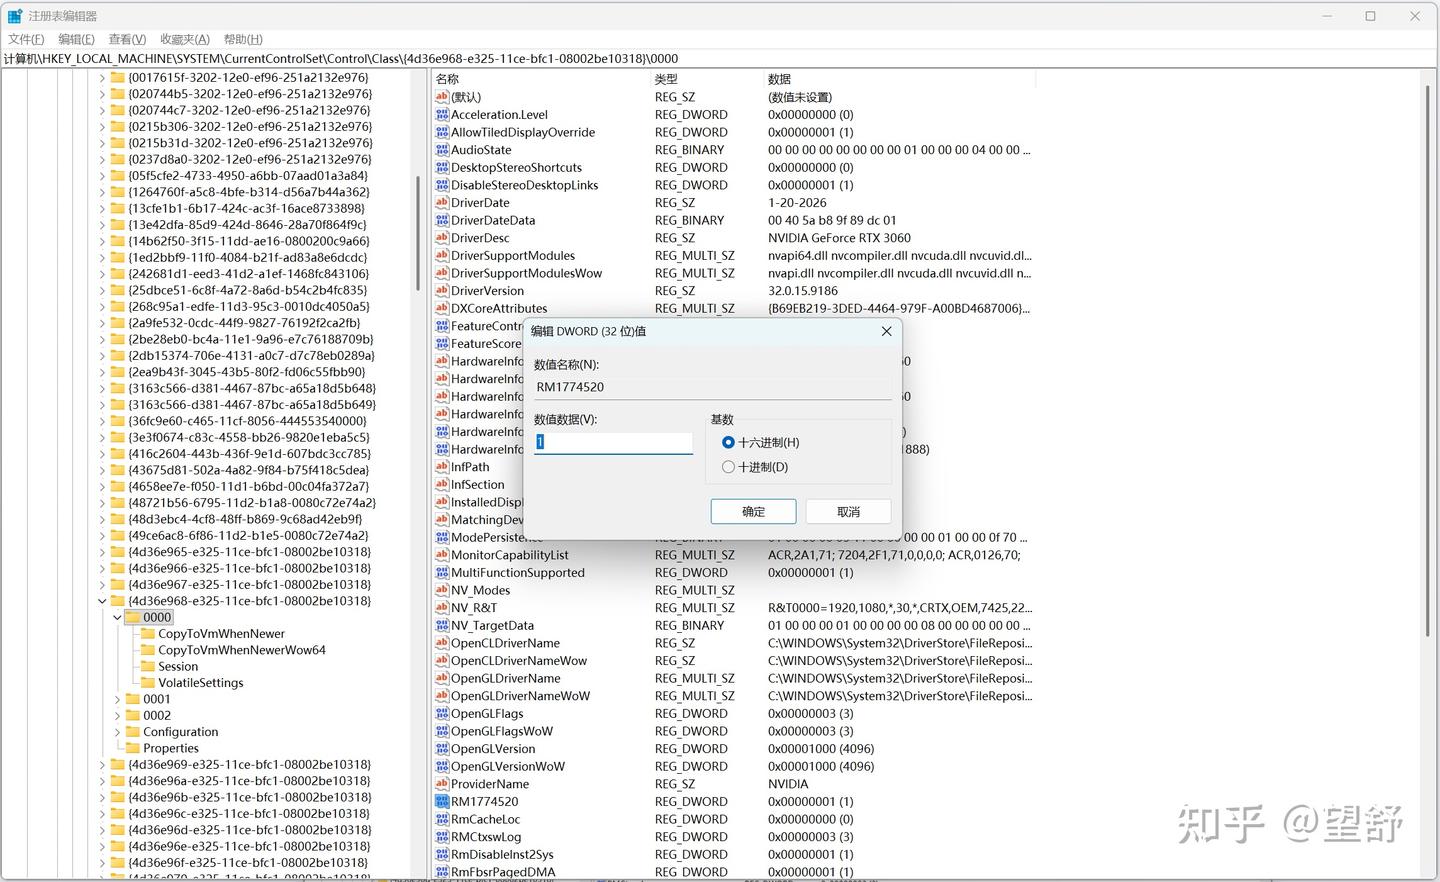Select the 十六进制(H) hexadecimal radio button
The image size is (1440, 882).
(x=728, y=442)
